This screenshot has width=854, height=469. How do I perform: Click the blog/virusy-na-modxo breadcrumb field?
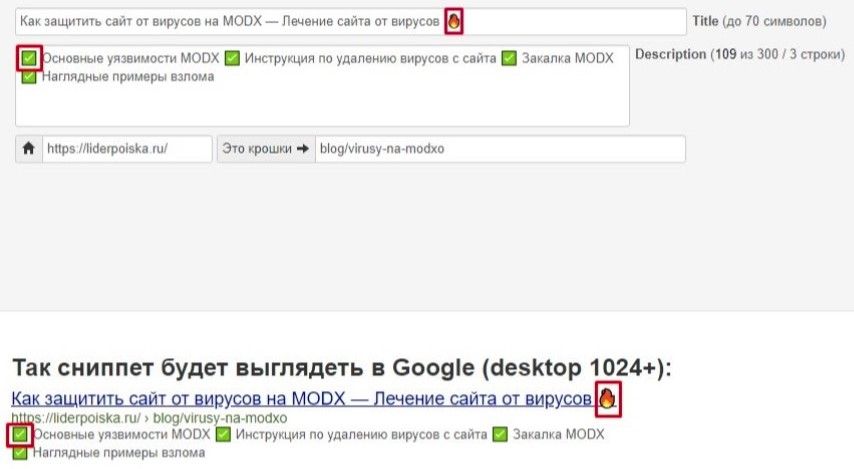coord(500,149)
